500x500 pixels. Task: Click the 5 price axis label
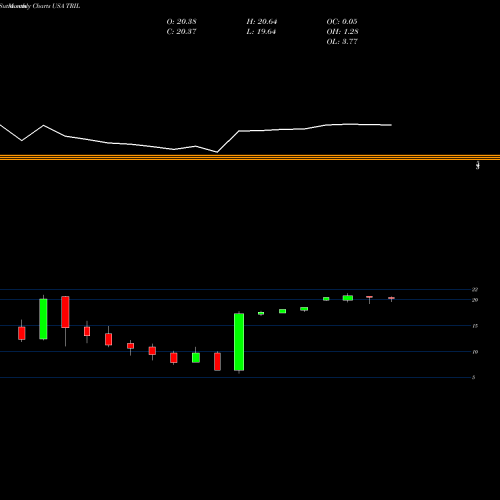(x=473, y=378)
